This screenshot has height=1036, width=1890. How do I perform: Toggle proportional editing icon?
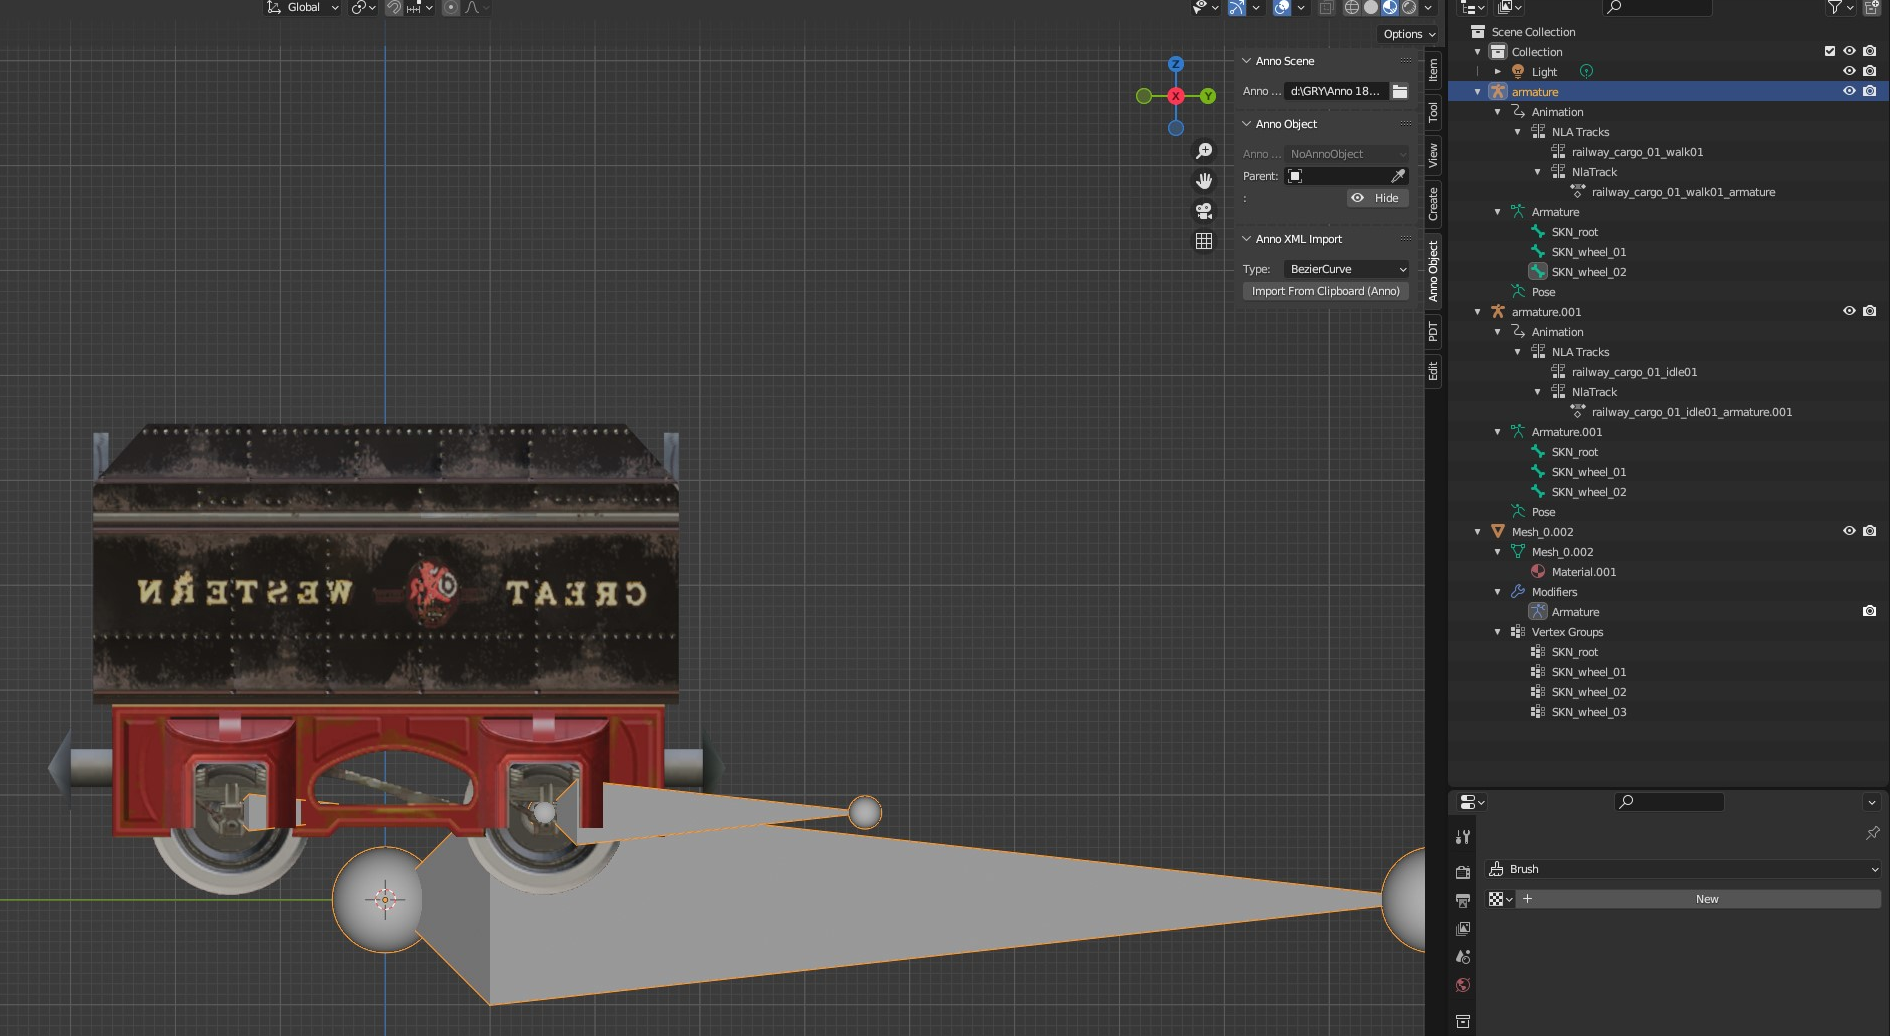click(451, 8)
